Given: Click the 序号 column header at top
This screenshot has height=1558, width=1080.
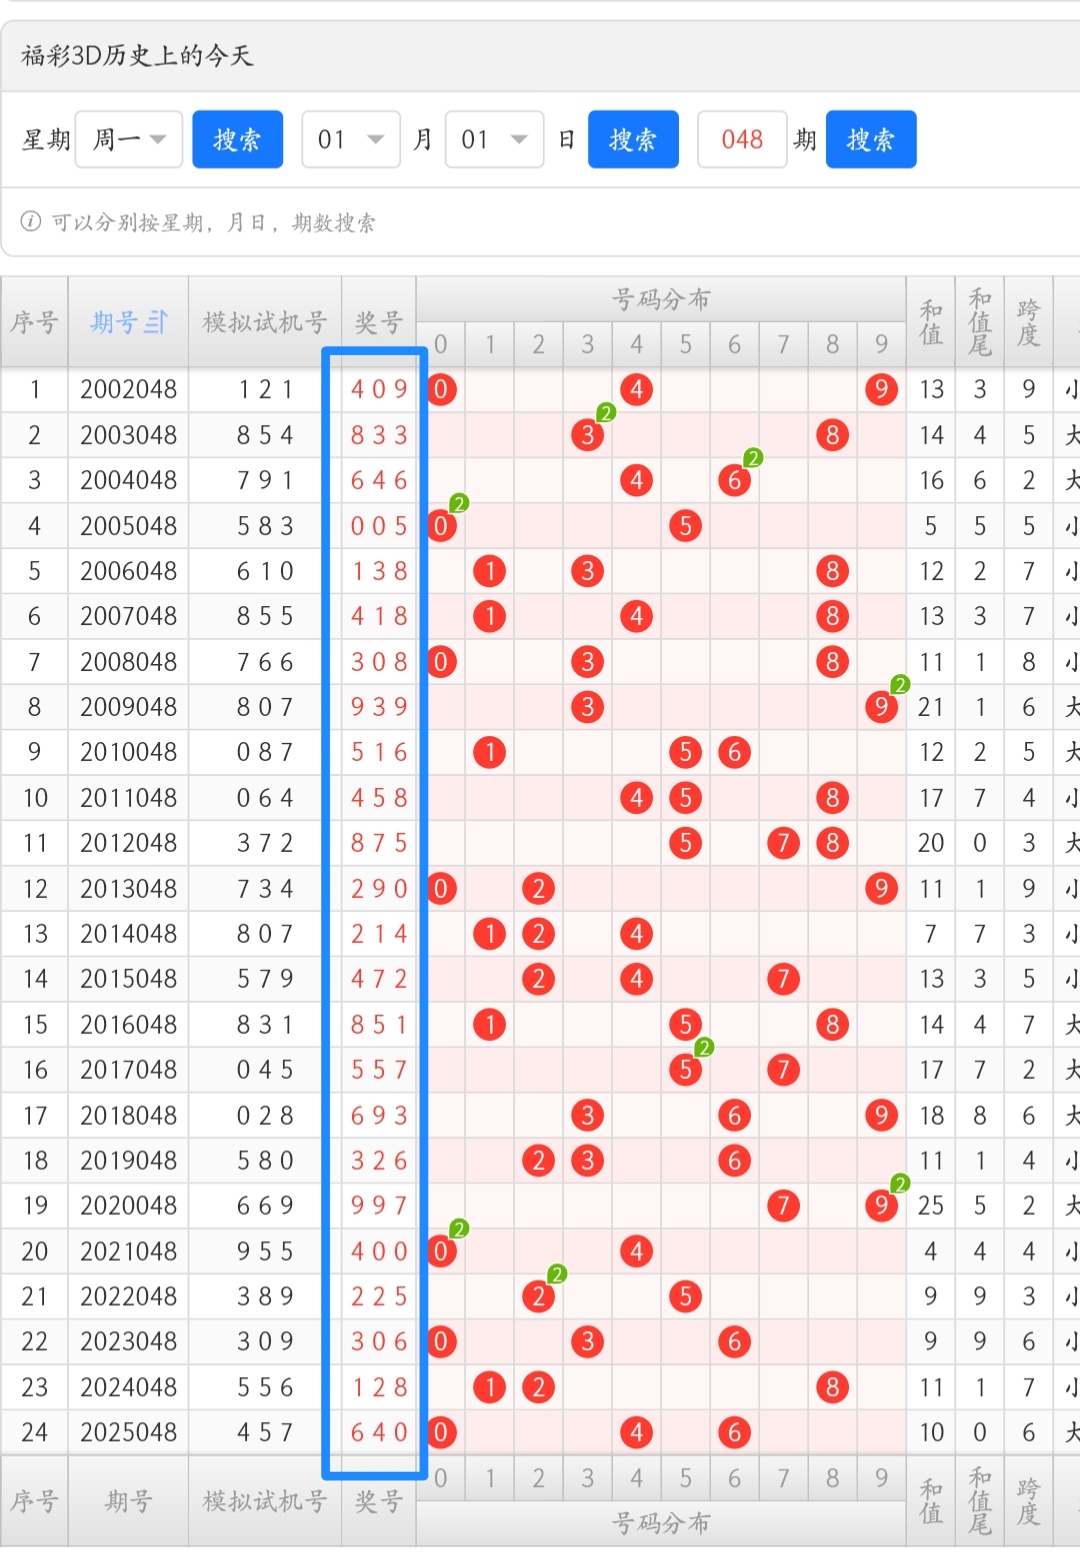Looking at the screenshot, I should [35, 322].
